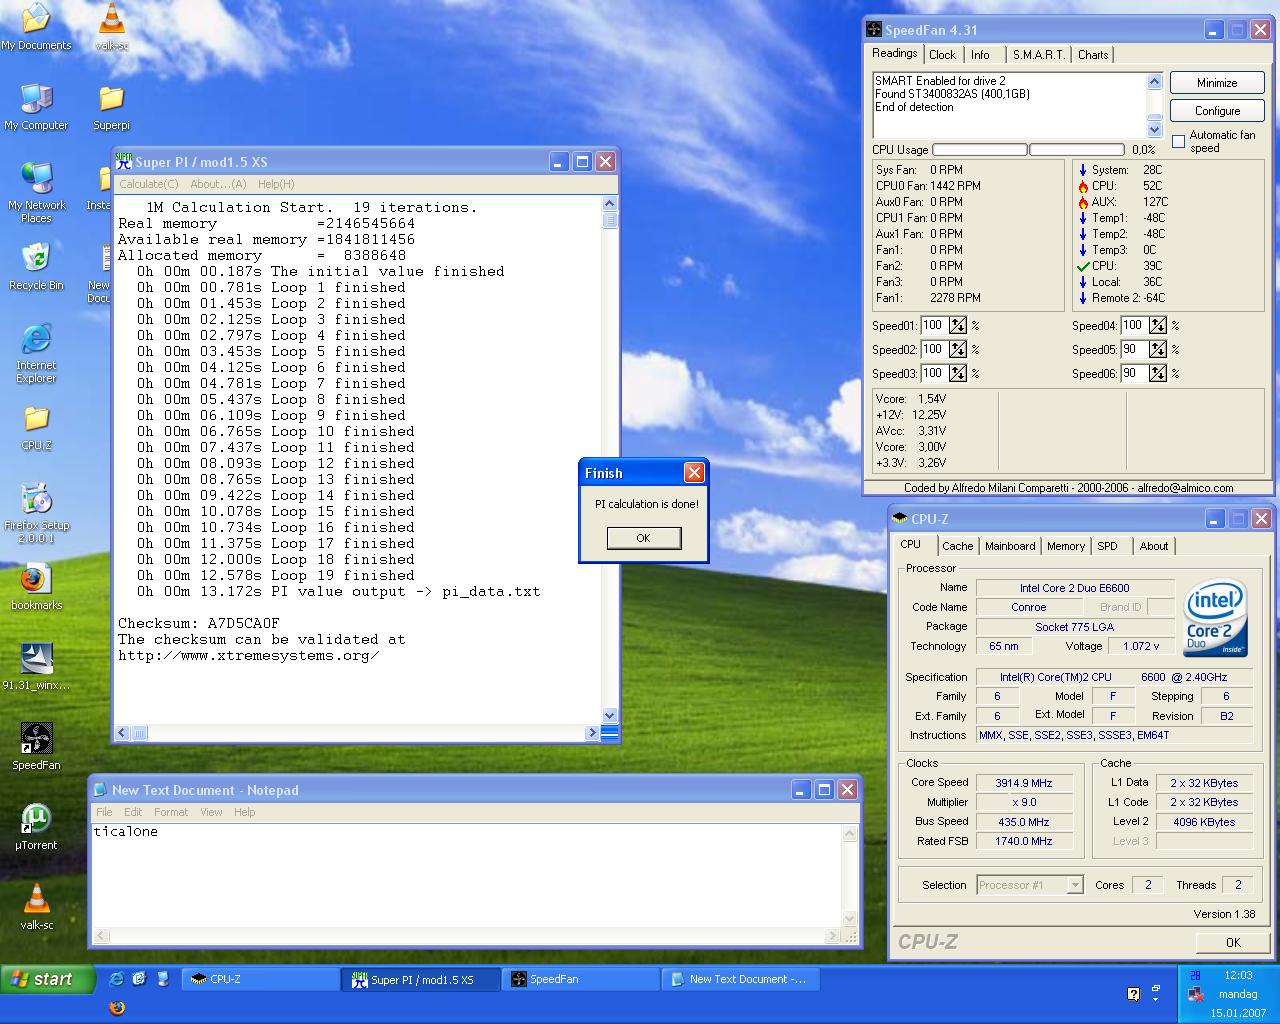Open the valk-sc VLC icon at top of desktop
The width and height of the screenshot is (1280, 1024).
(111, 27)
